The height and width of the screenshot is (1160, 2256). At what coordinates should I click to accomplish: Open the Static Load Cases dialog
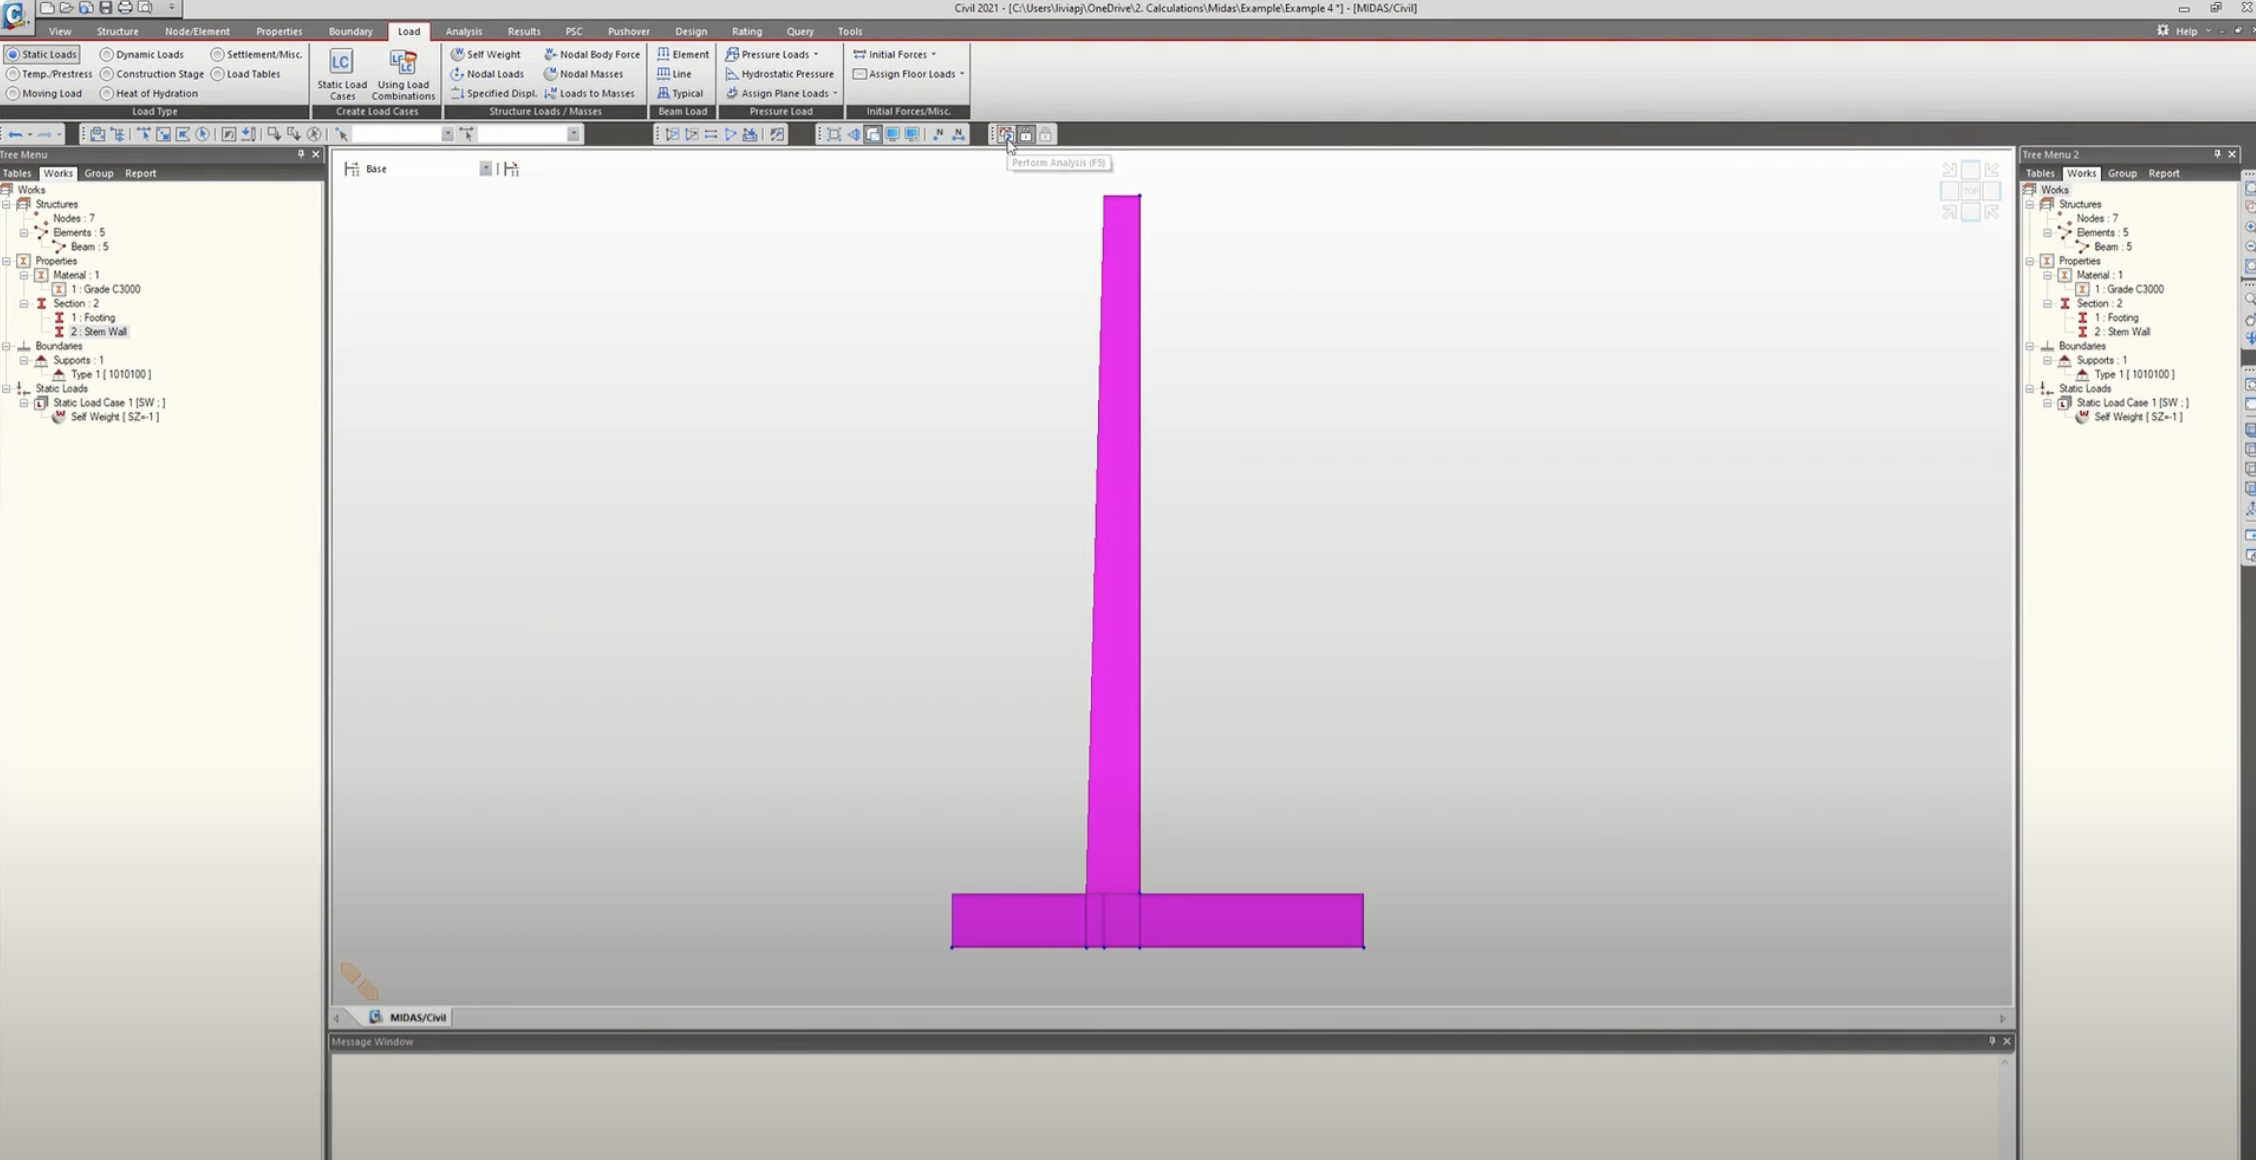342,74
